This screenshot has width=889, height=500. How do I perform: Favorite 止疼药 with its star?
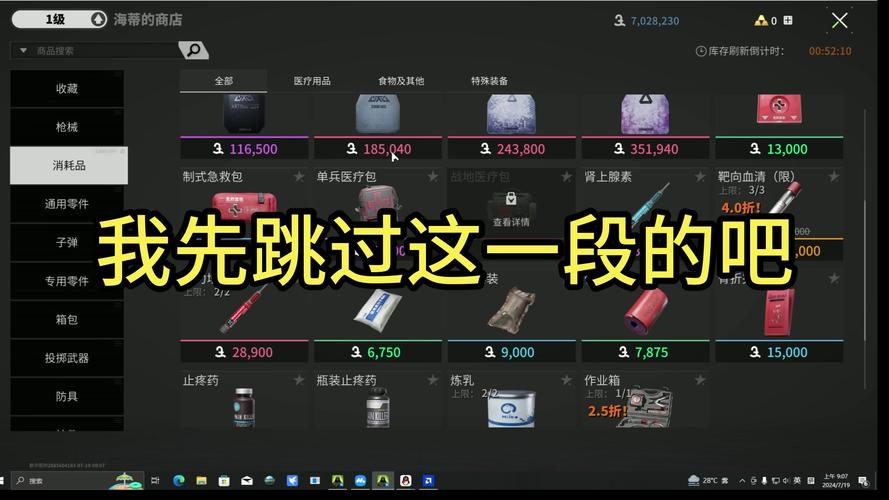pyautogui.click(x=299, y=380)
